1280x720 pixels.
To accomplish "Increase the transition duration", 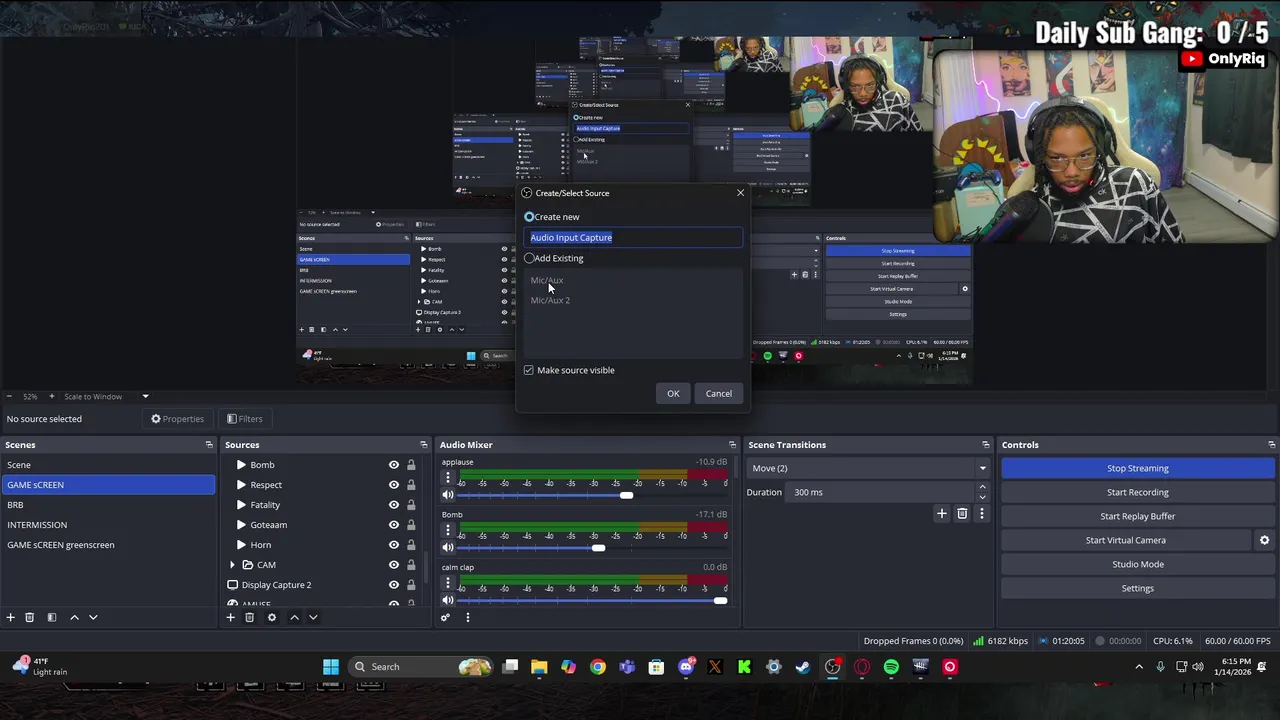I will click(982, 487).
